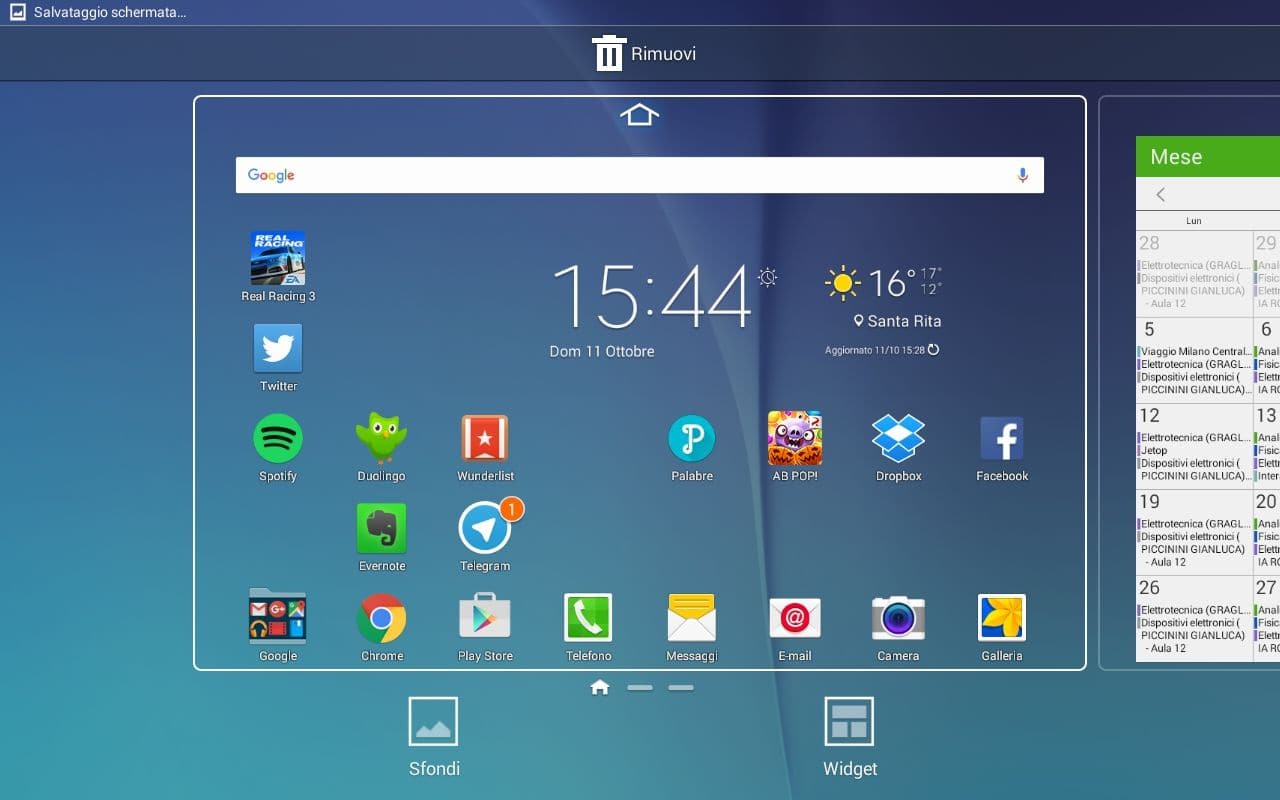Open the Dropbox app
Screen dimensions: 1280x800
(898, 438)
